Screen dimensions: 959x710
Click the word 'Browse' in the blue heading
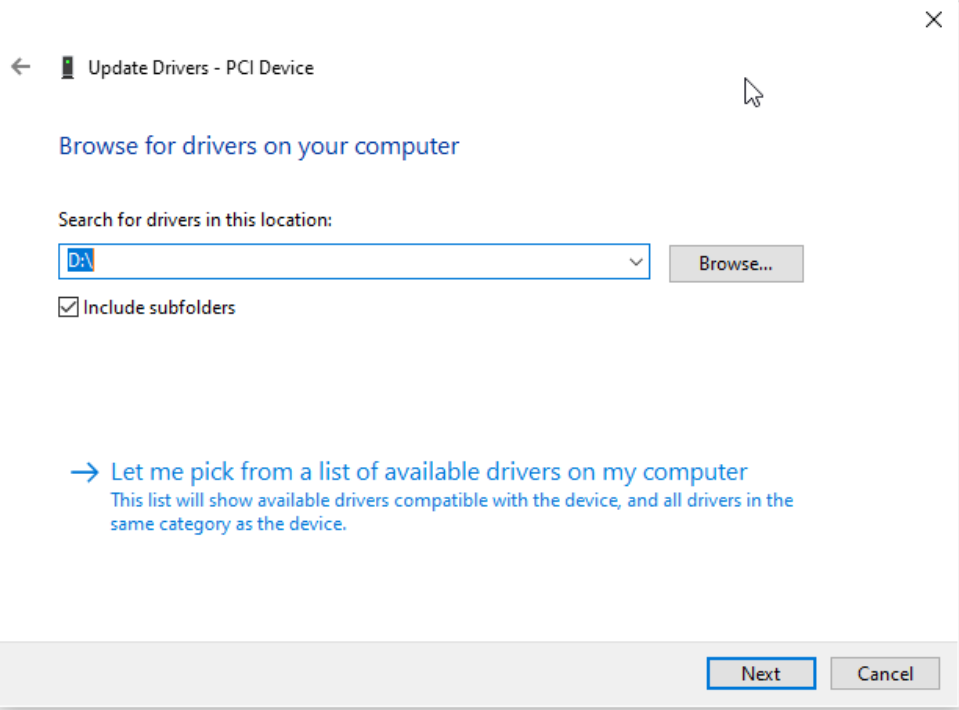96,146
